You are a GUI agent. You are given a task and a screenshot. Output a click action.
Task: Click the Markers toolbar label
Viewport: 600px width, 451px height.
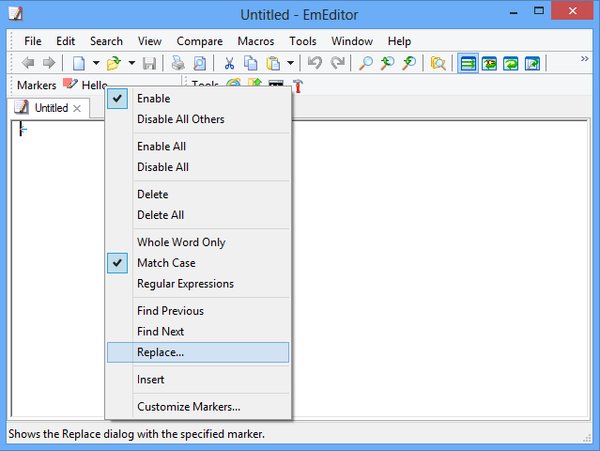37,85
